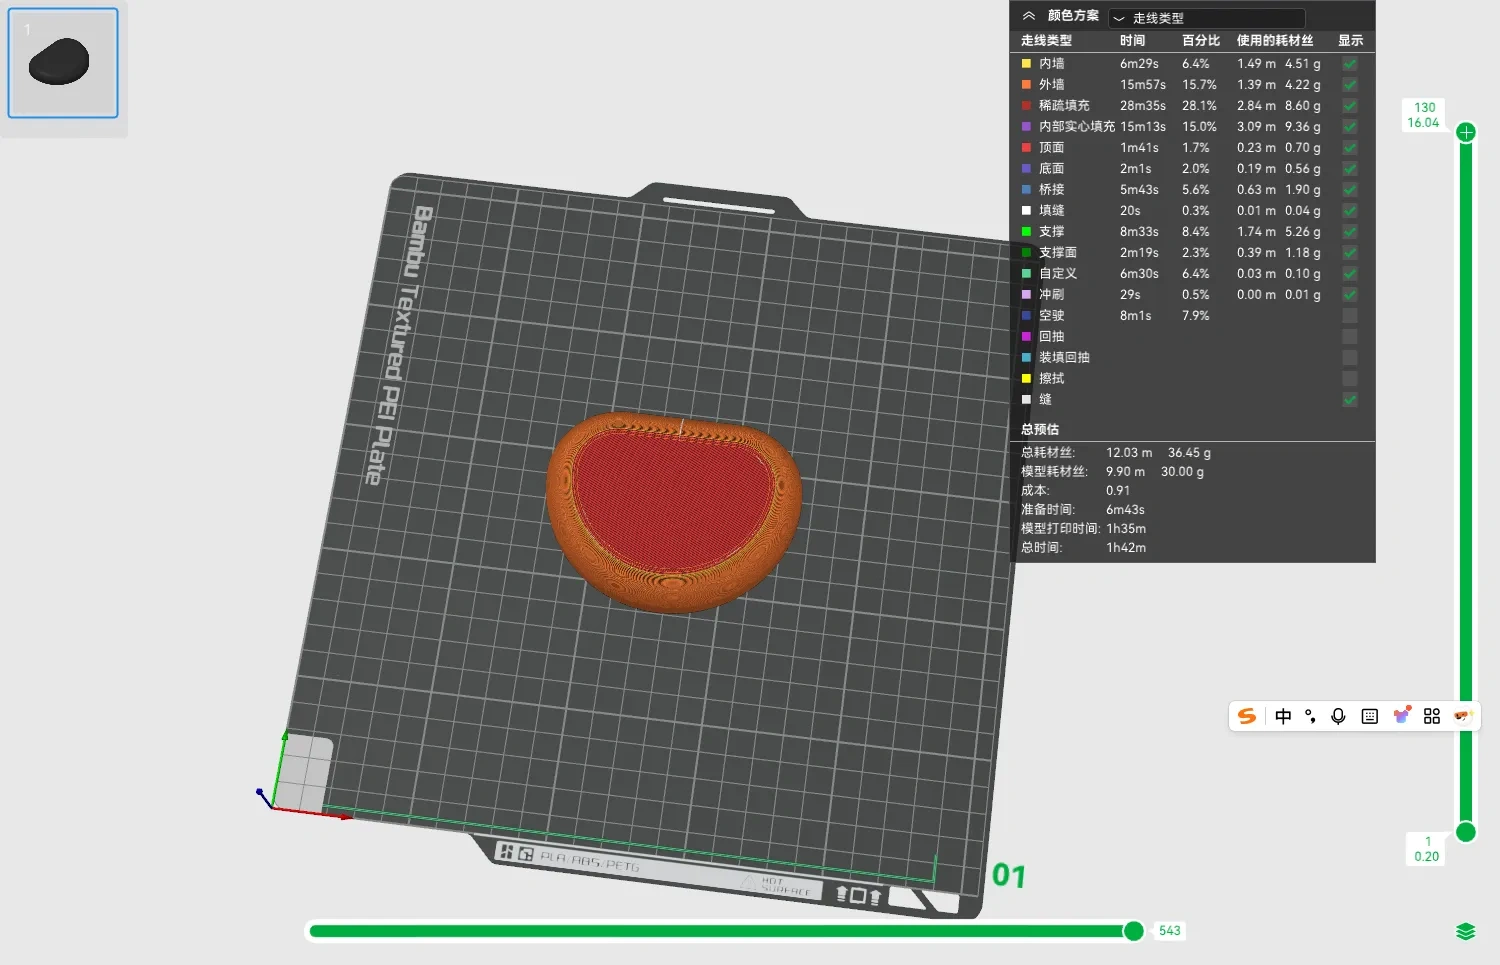Click the bottom layer slider handle at 0.20
The height and width of the screenshot is (965, 1500).
click(x=1466, y=832)
